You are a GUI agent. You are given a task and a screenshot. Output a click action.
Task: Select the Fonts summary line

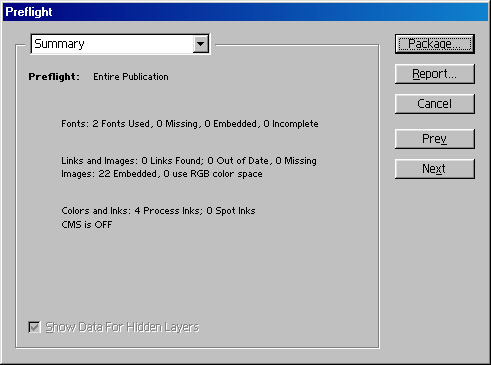pyautogui.click(x=190, y=124)
